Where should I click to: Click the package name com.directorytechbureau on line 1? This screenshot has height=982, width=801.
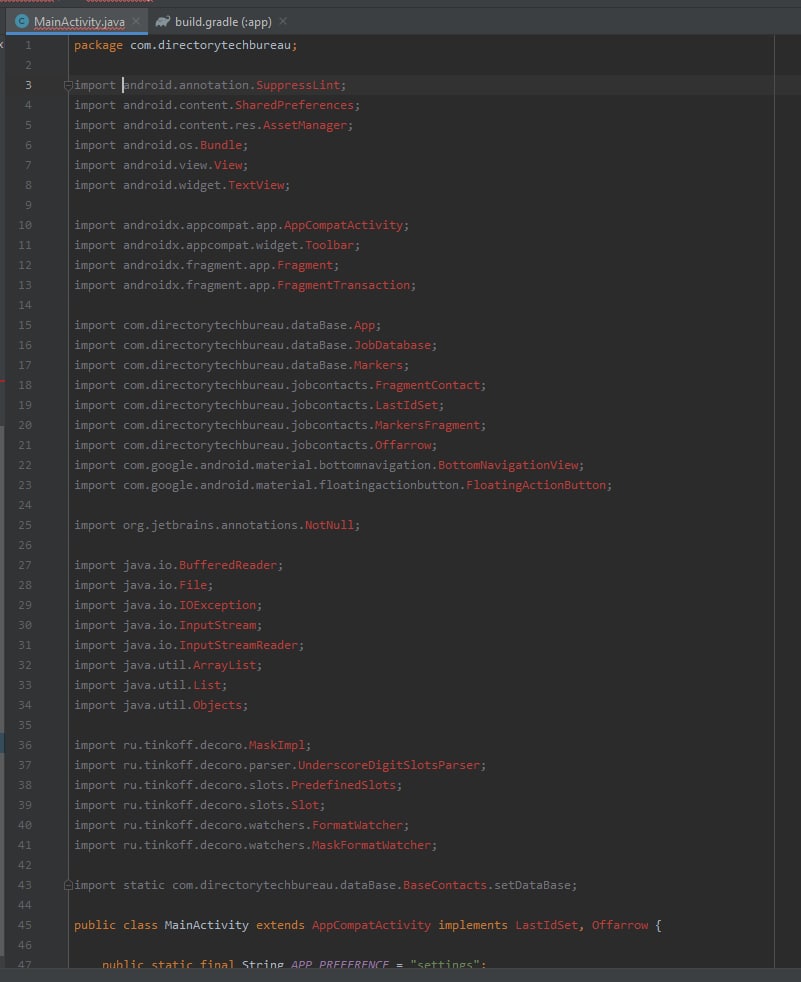pos(210,45)
